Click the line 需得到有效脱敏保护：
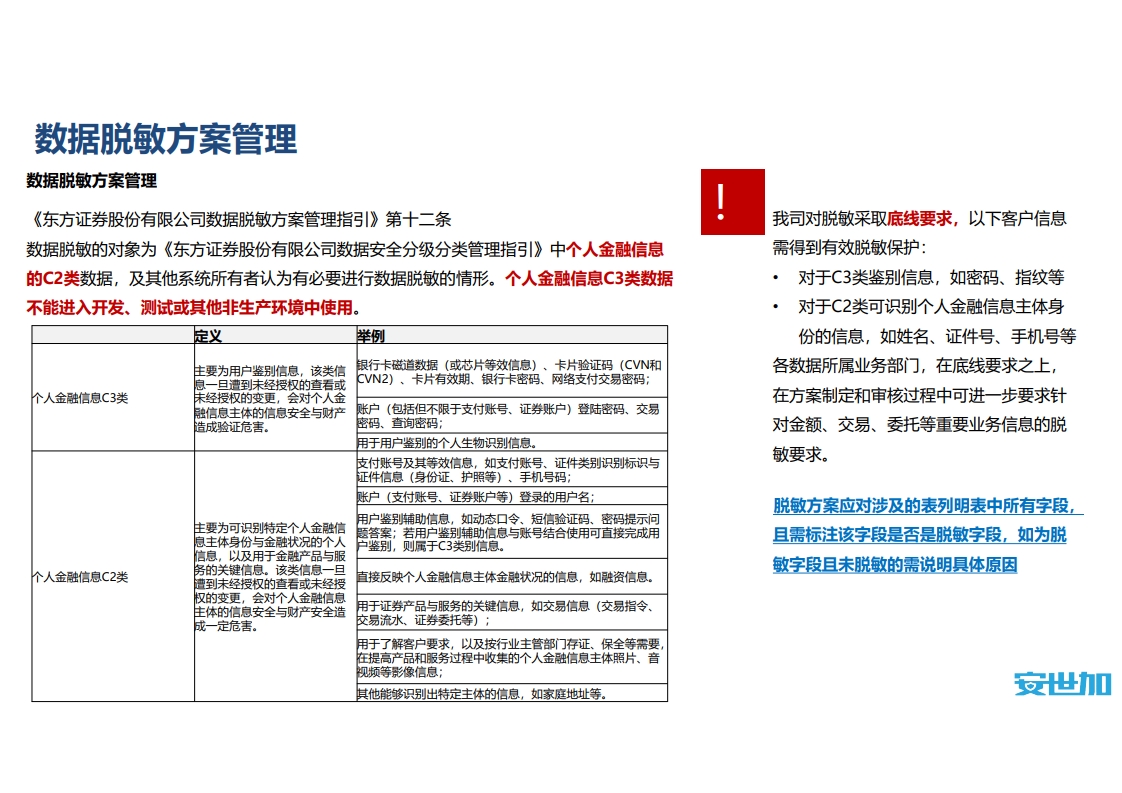 (849, 248)
